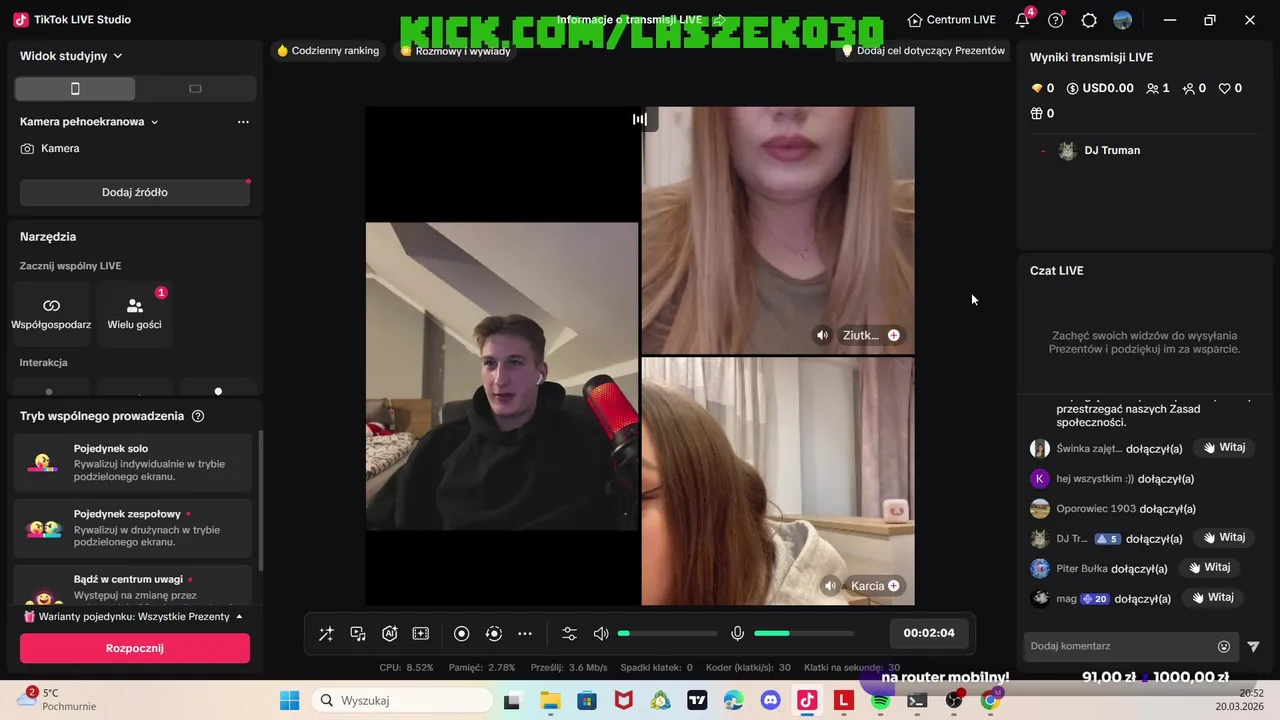Open Codzienny ranking tab

tap(328, 51)
